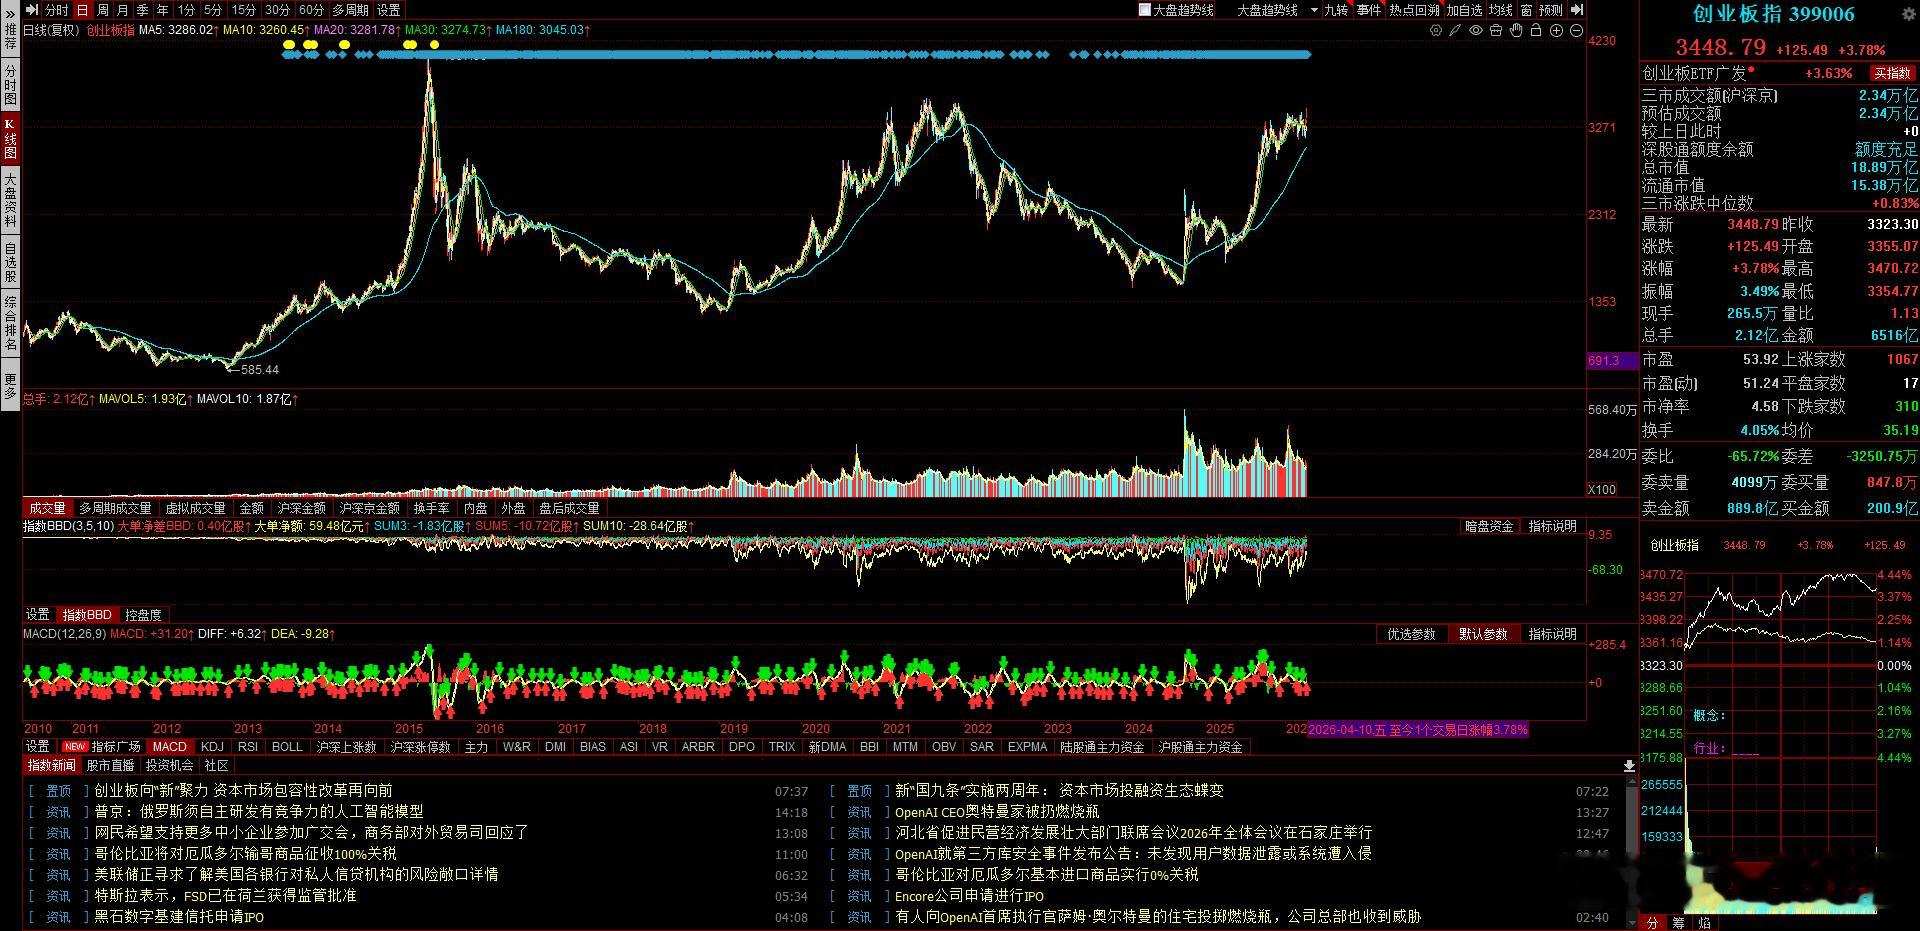Select the EXPMA indicator tab

1028,747
